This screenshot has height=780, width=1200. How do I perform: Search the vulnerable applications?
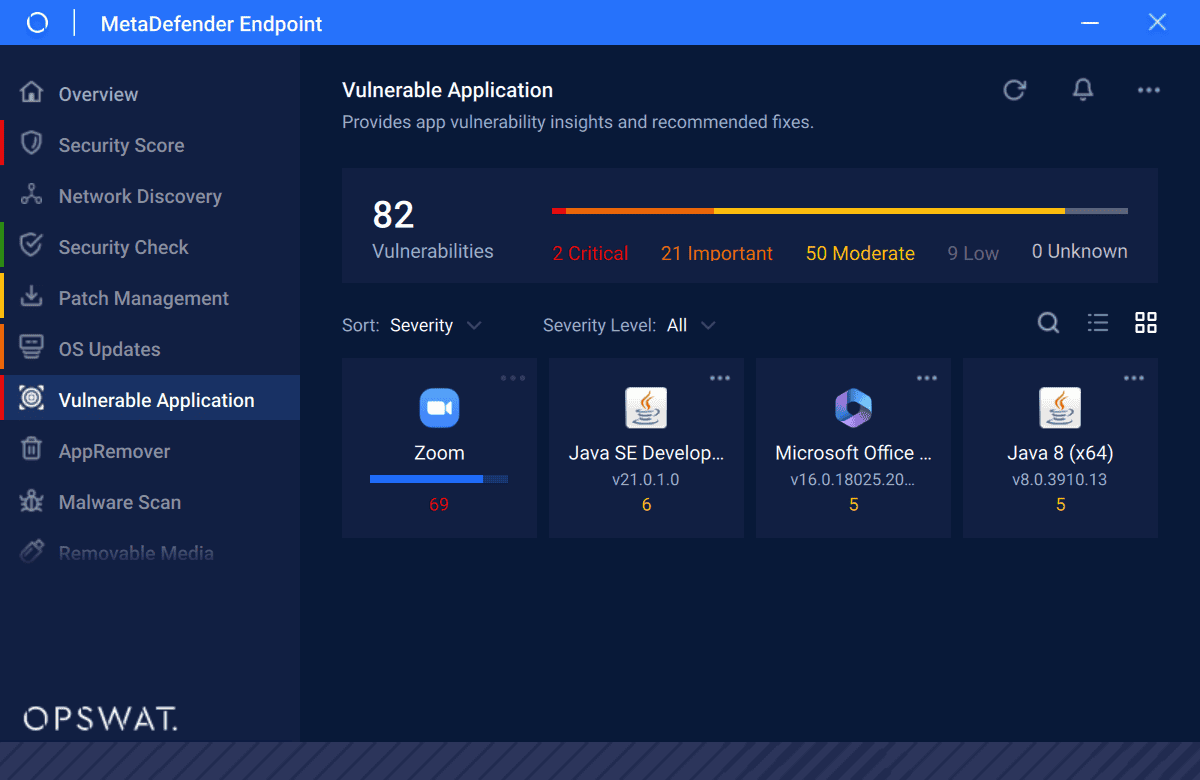click(x=1048, y=322)
